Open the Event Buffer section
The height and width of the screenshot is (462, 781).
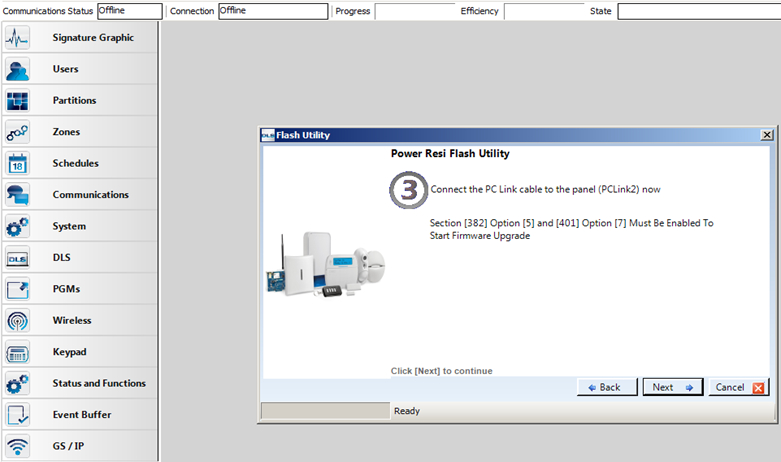[x=82, y=415]
